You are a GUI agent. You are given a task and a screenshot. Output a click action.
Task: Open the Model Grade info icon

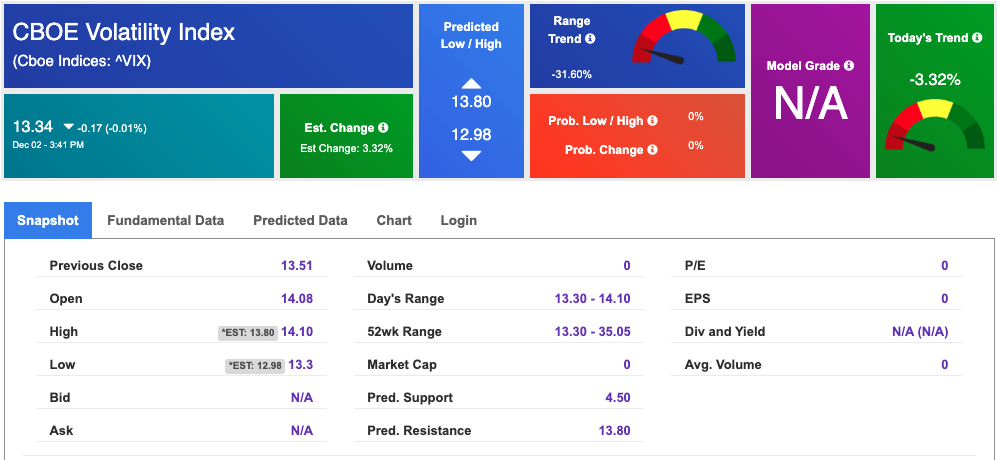click(848, 66)
